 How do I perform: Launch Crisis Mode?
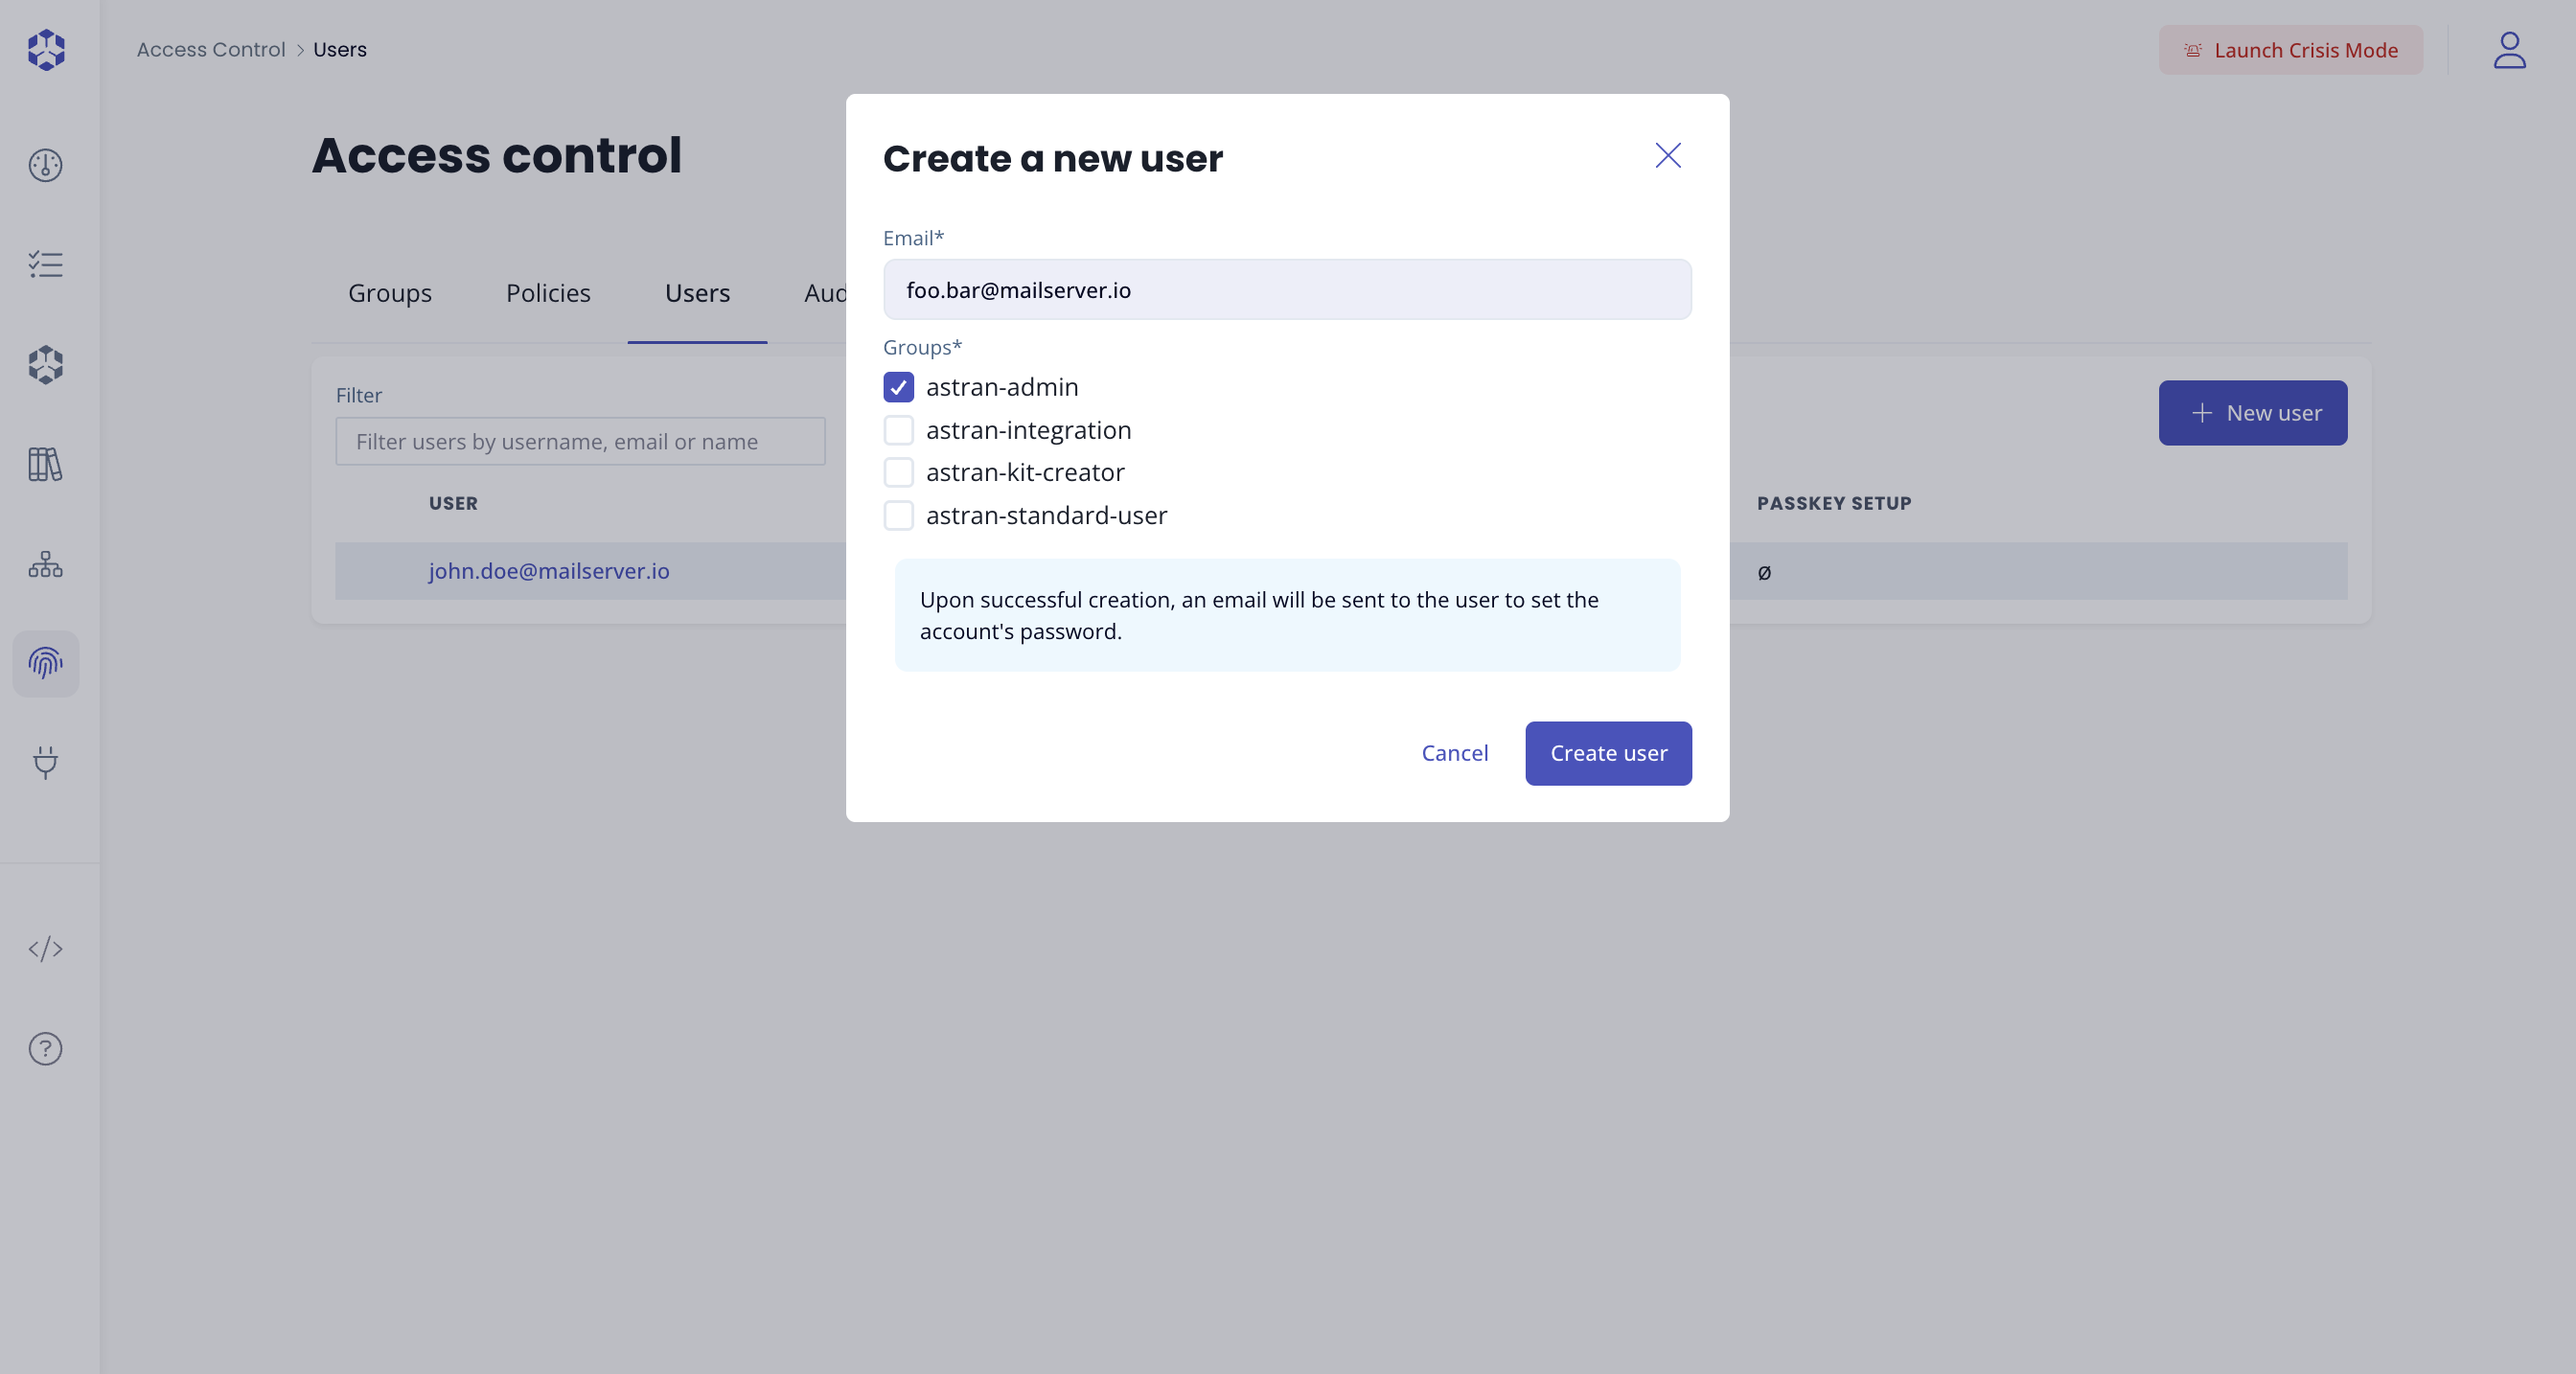[x=2290, y=50]
